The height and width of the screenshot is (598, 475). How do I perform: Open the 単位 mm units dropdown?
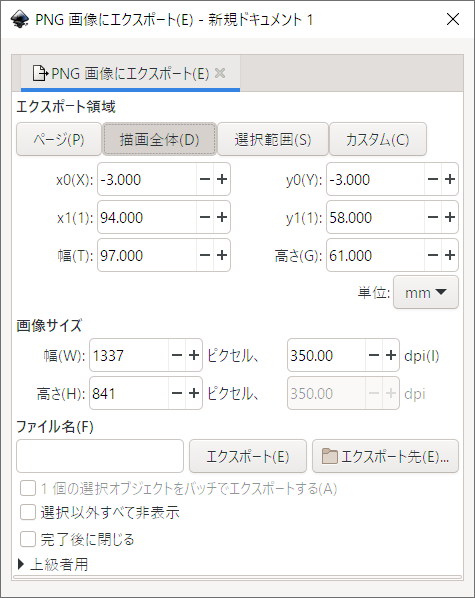pos(426,293)
